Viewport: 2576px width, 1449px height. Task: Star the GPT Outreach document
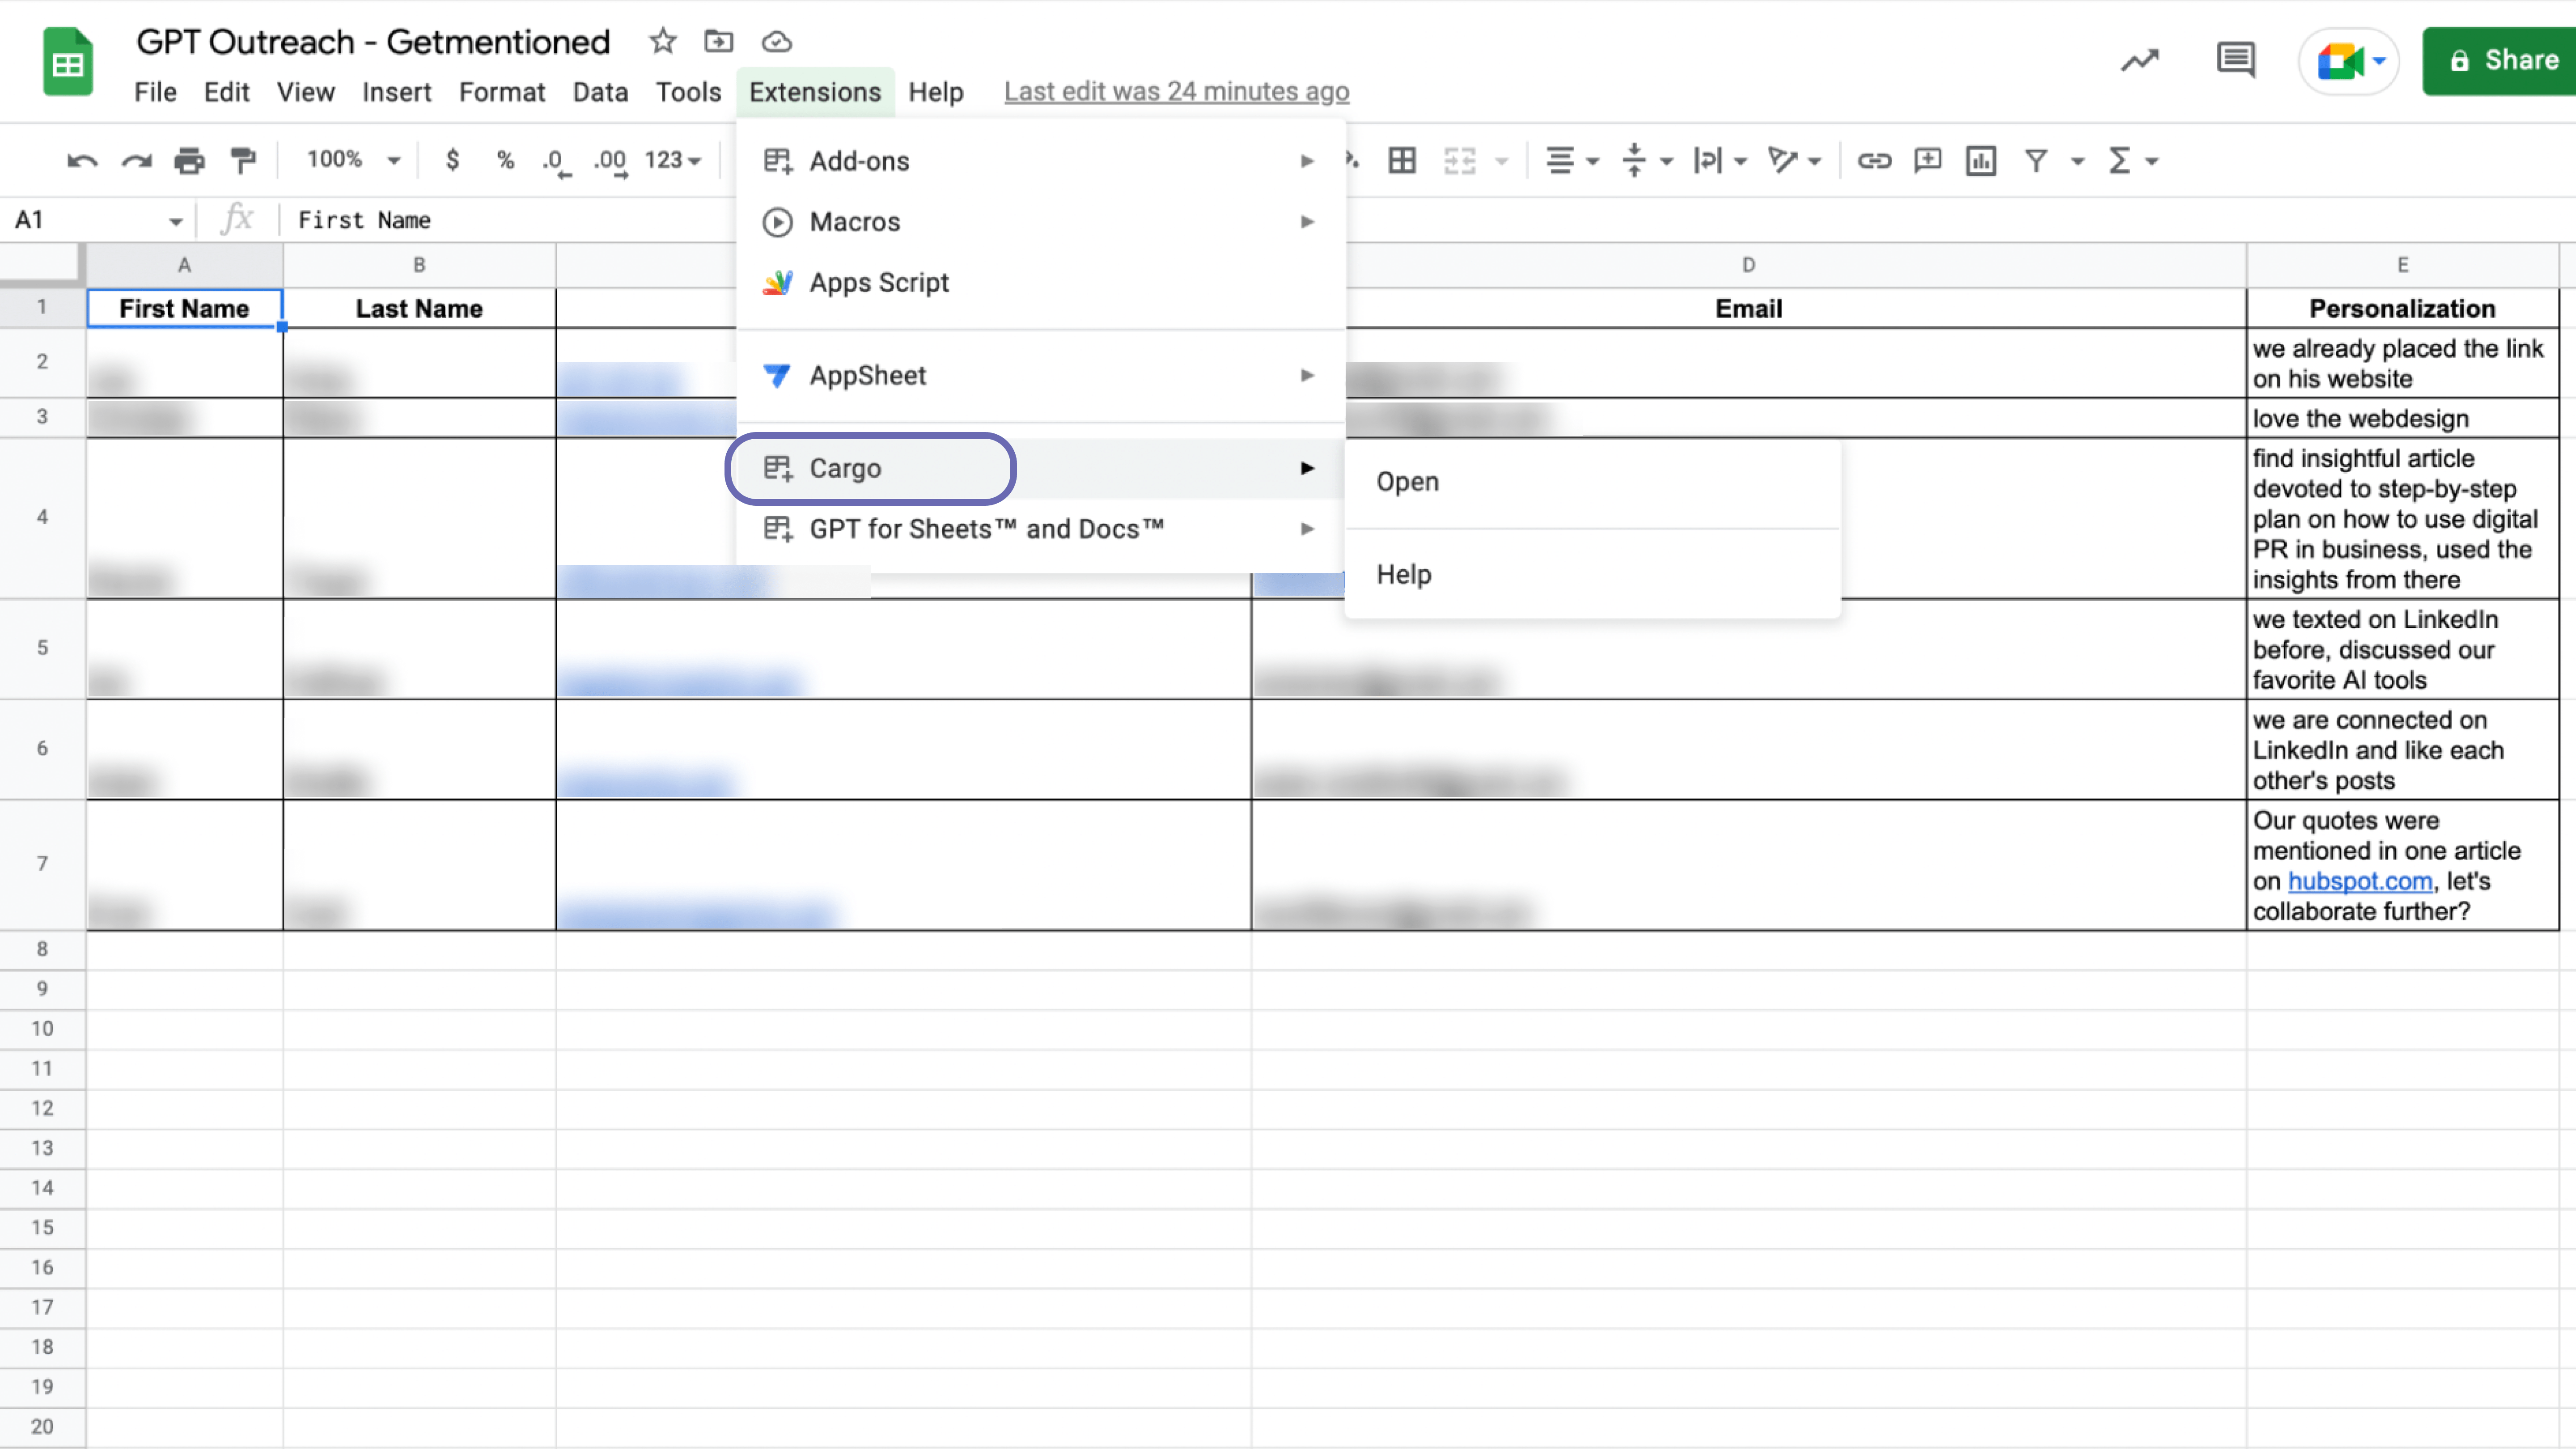point(662,42)
